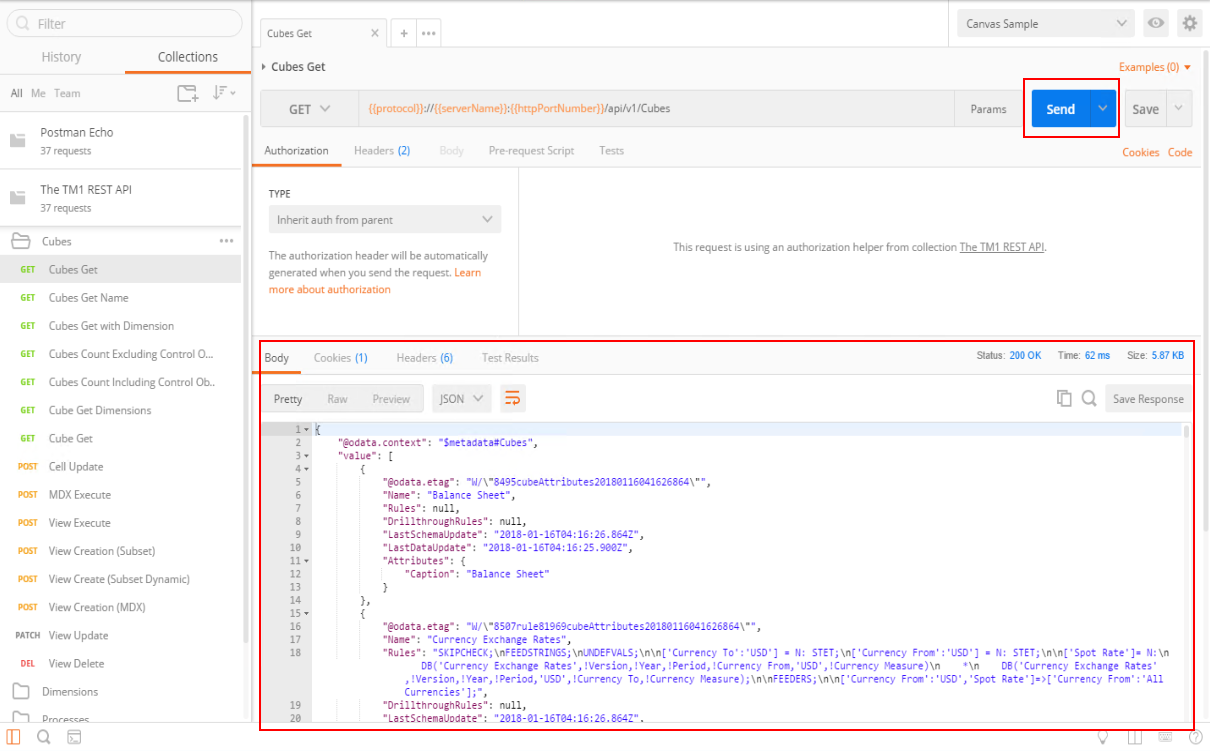The width and height of the screenshot is (1210, 751).
Task: Open the request Headers (2) tab
Action: click(x=382, y=151)
